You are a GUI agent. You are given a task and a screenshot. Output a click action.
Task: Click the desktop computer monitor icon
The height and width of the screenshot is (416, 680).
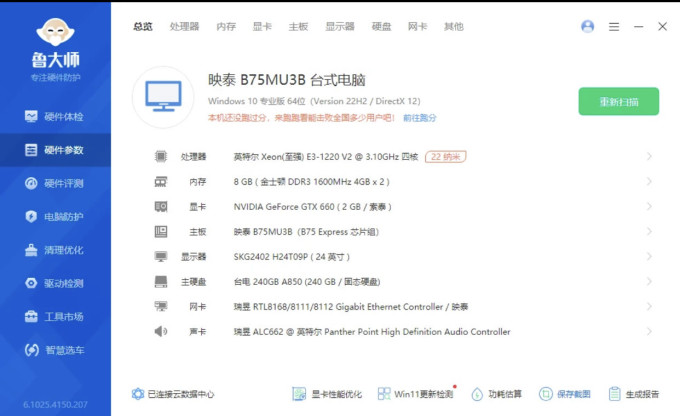tap(163, 97)
